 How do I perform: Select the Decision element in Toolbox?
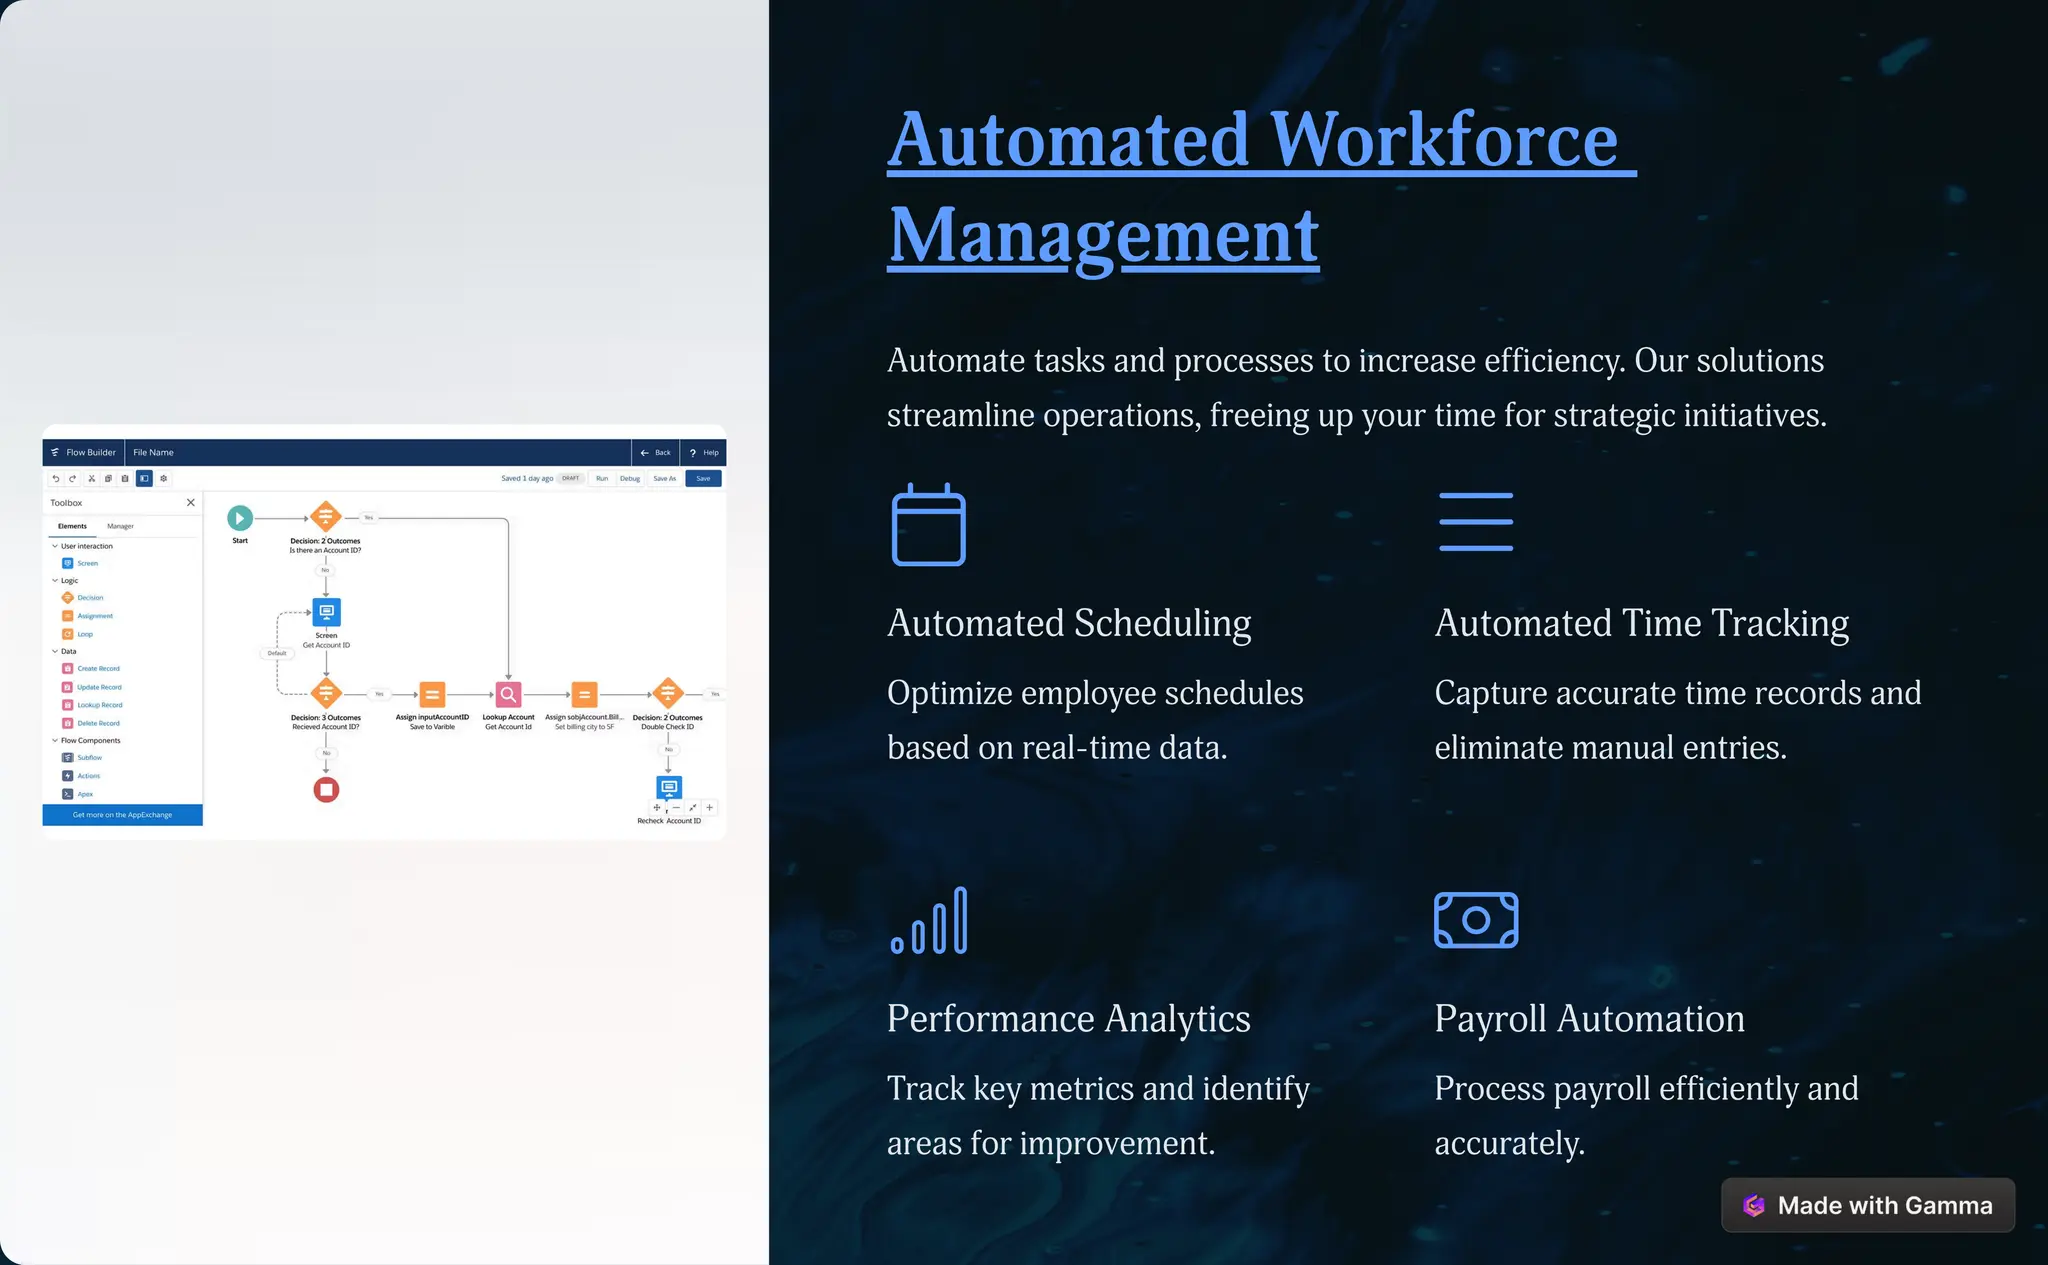[x=83, y=598]
